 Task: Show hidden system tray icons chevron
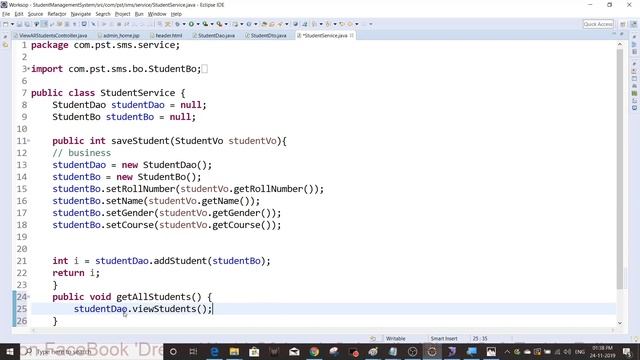coord(507,351)
